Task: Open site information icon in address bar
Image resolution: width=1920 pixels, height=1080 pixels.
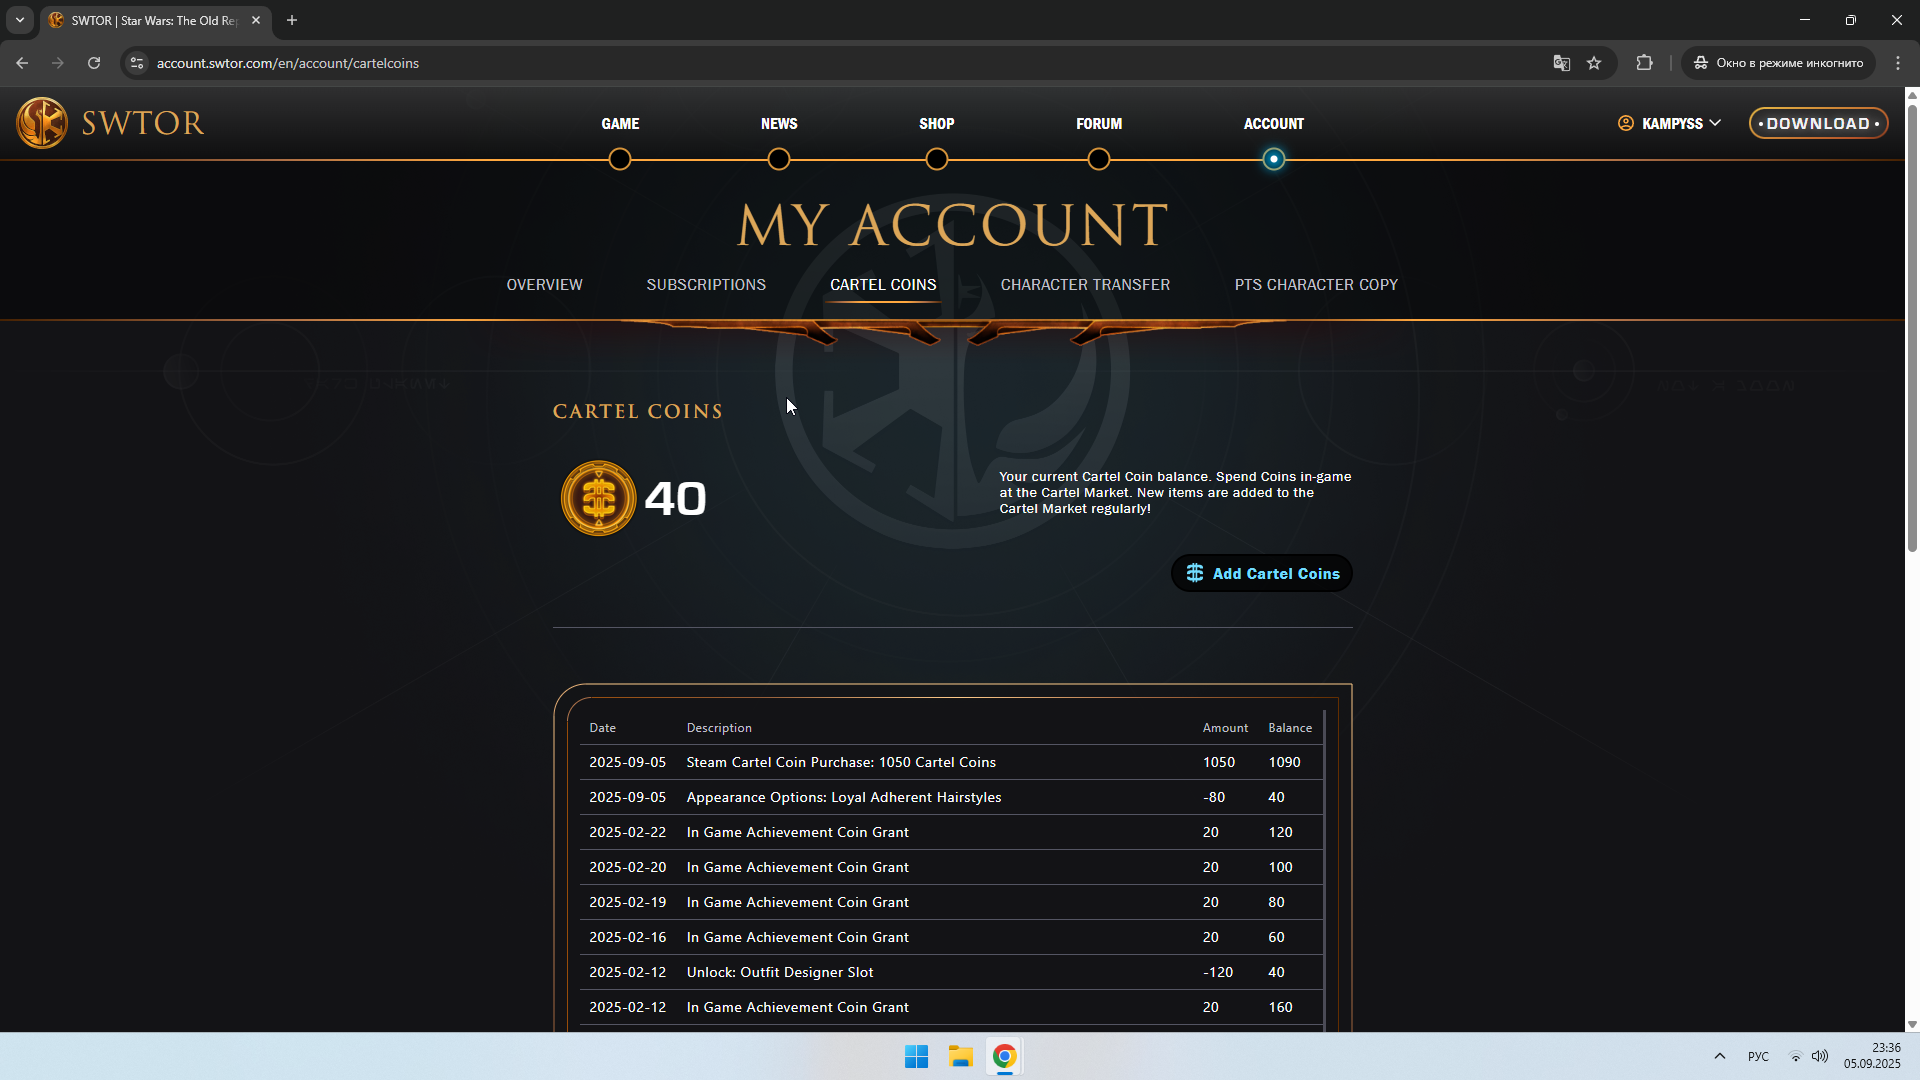Action: click(x=138, y=63)
